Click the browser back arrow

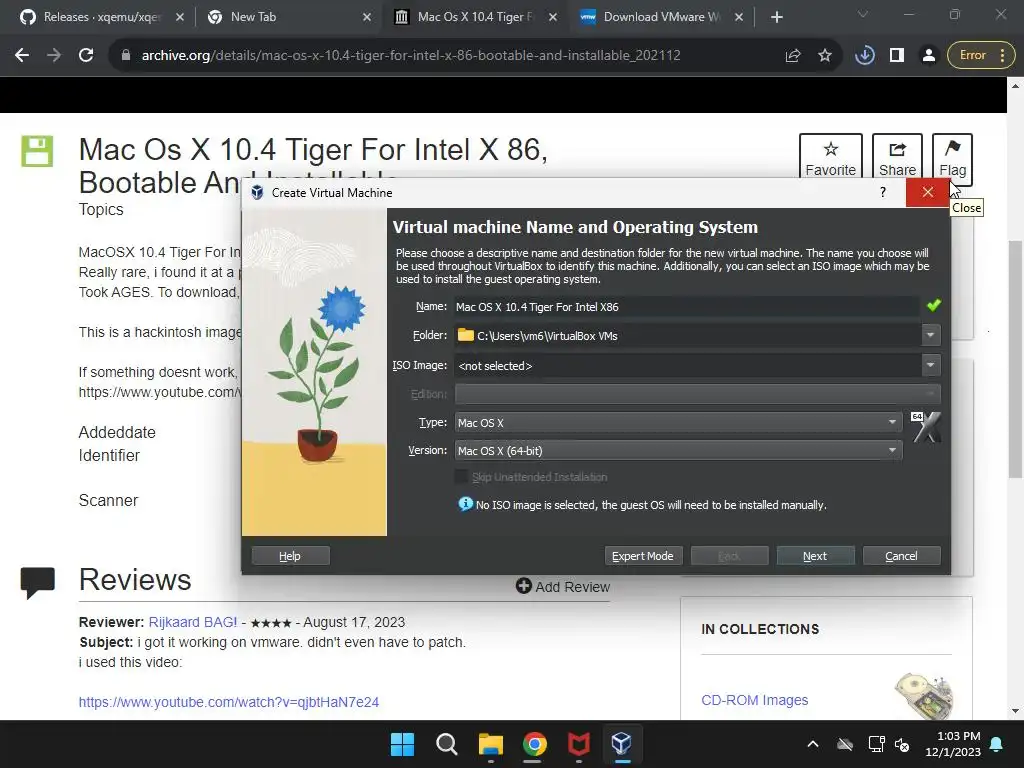pyautogui.click(x=22, y=56)
